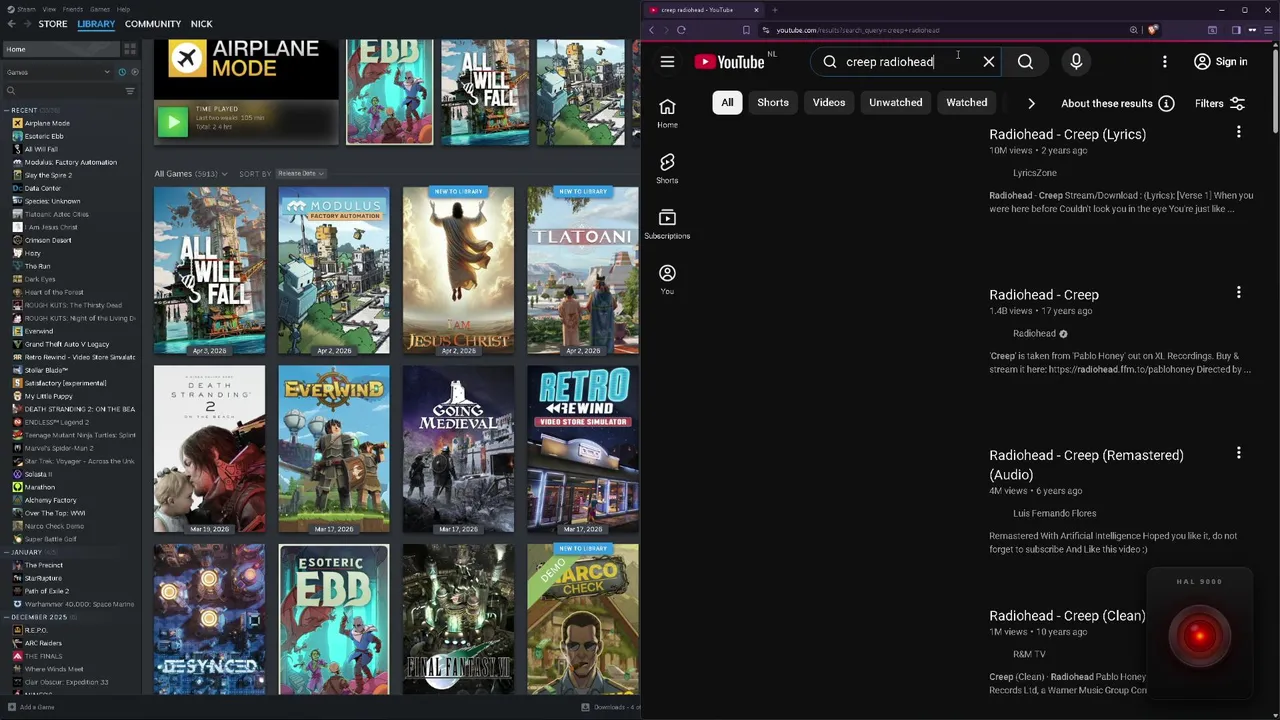Toggle the recent-activity clock filter in Steam

tap(122, 72)
